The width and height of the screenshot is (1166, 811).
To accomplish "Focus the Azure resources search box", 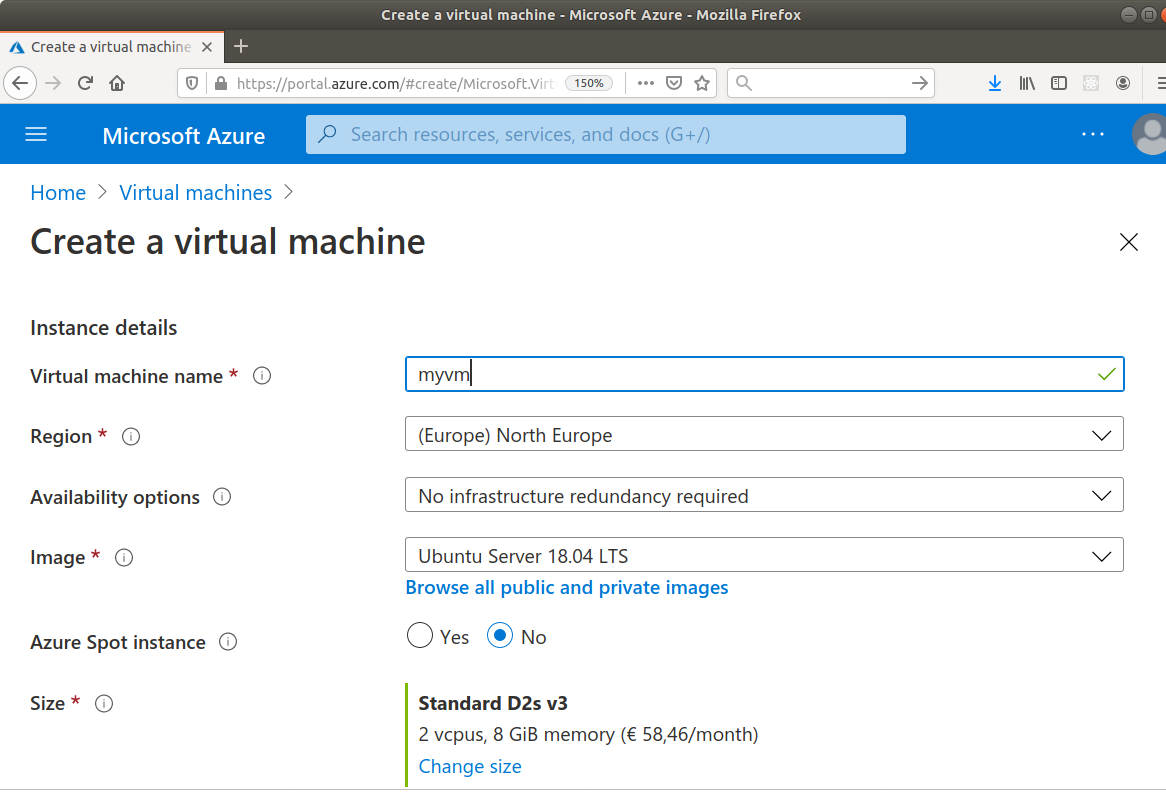I will tap(605, 135).
